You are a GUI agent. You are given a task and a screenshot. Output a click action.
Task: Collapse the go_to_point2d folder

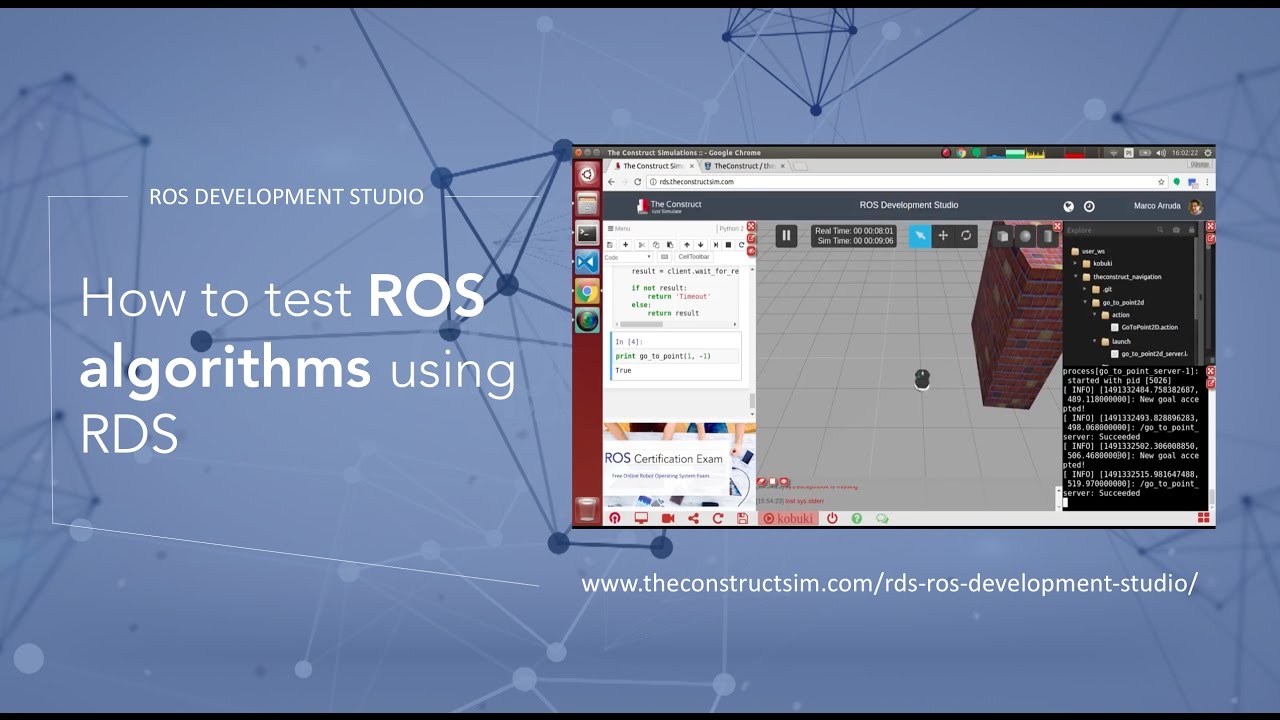pyautogui.click(x=1085, y=302)
